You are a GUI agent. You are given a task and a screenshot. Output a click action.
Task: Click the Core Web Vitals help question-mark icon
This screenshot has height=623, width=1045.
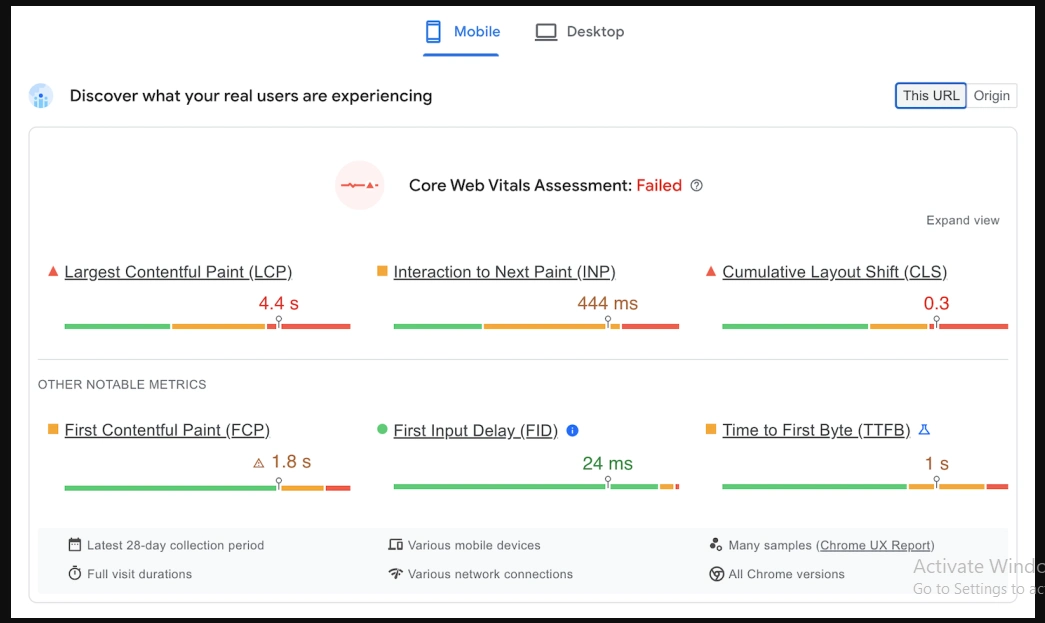coord(697,186)
